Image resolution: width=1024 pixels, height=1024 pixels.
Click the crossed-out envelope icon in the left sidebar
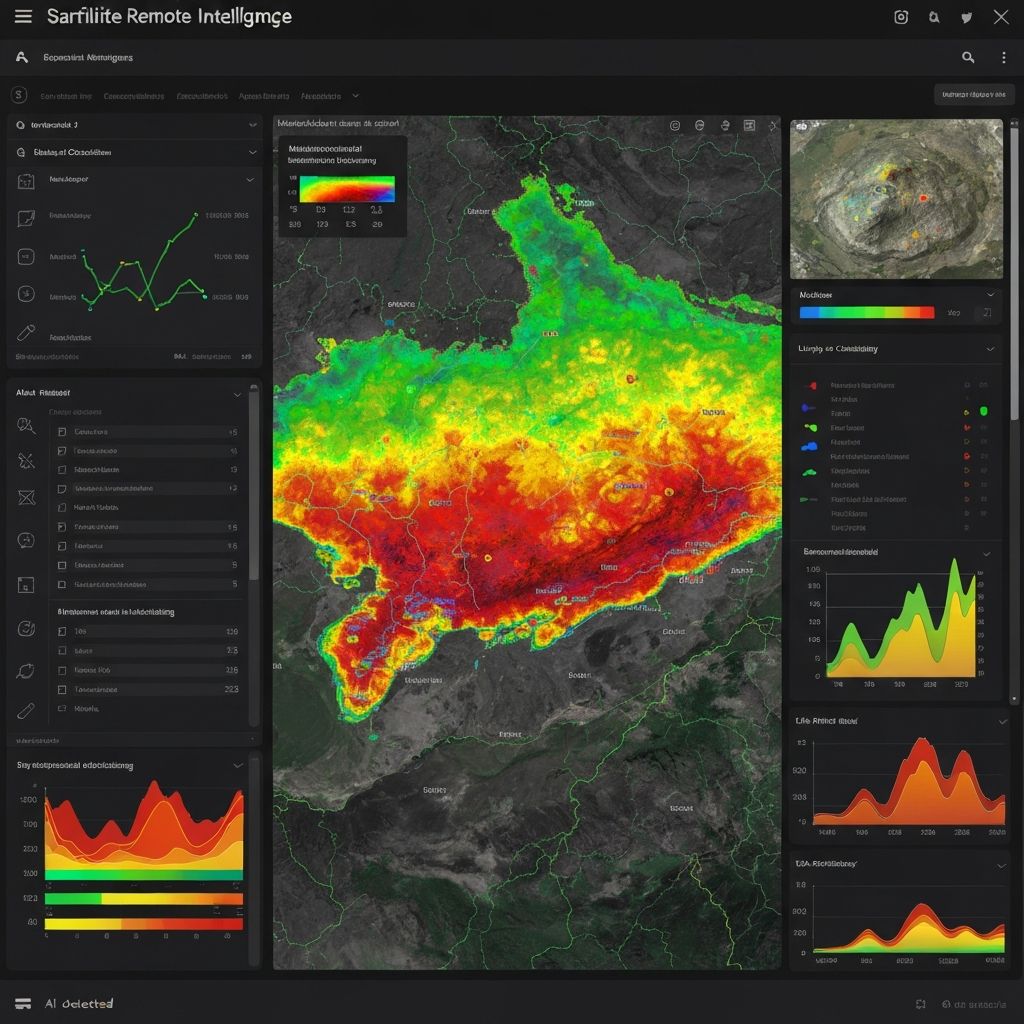(x=26, y=497)
